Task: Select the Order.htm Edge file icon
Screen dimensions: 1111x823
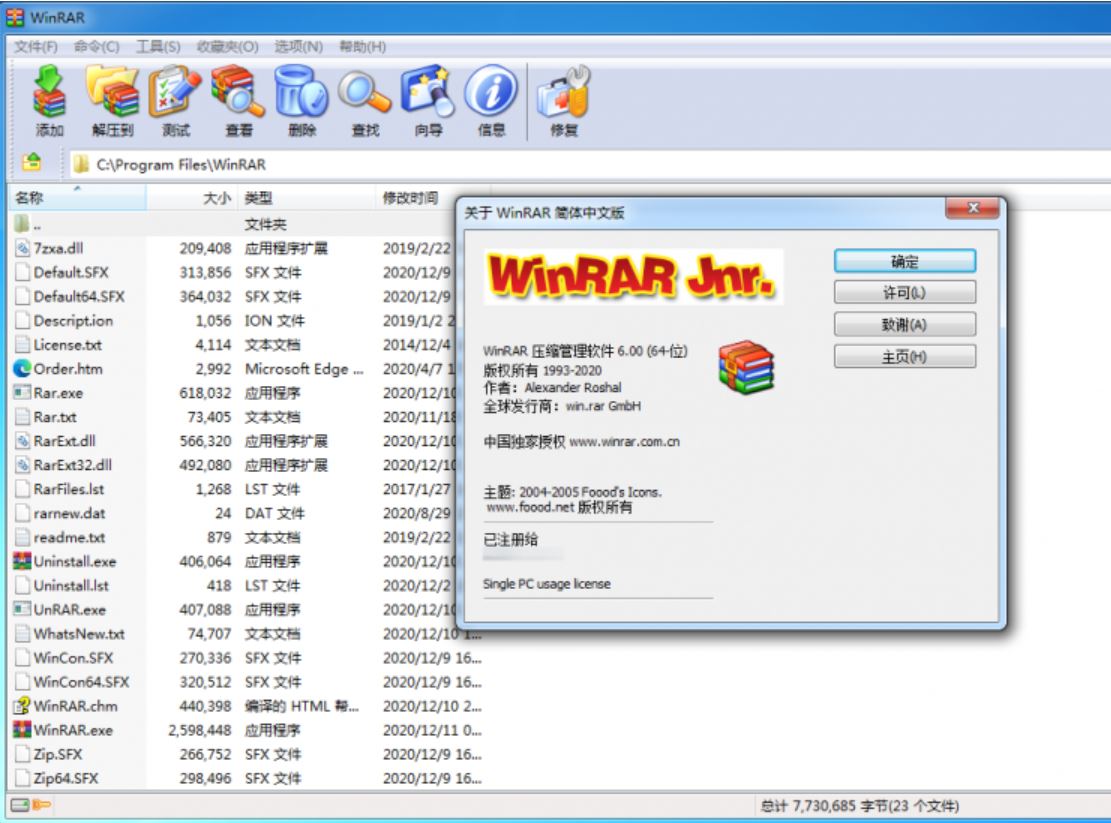Action: [x=22, y=368]
